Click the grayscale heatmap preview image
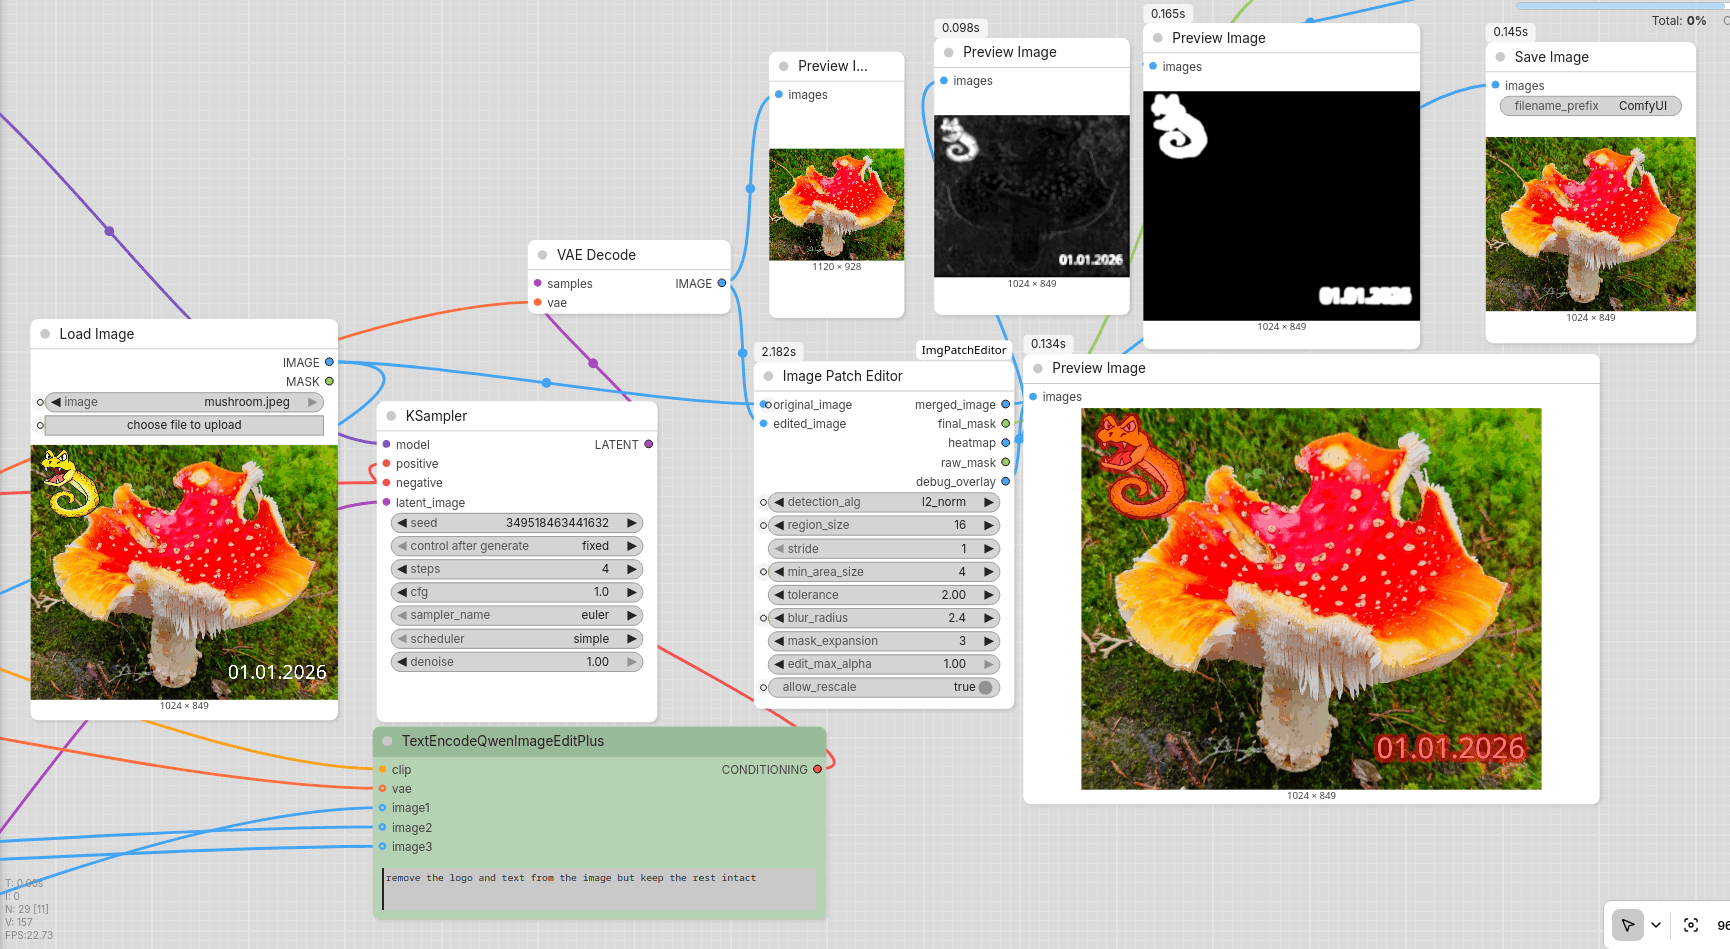This screenshot has height=949, width=1730. [1032, 196]
